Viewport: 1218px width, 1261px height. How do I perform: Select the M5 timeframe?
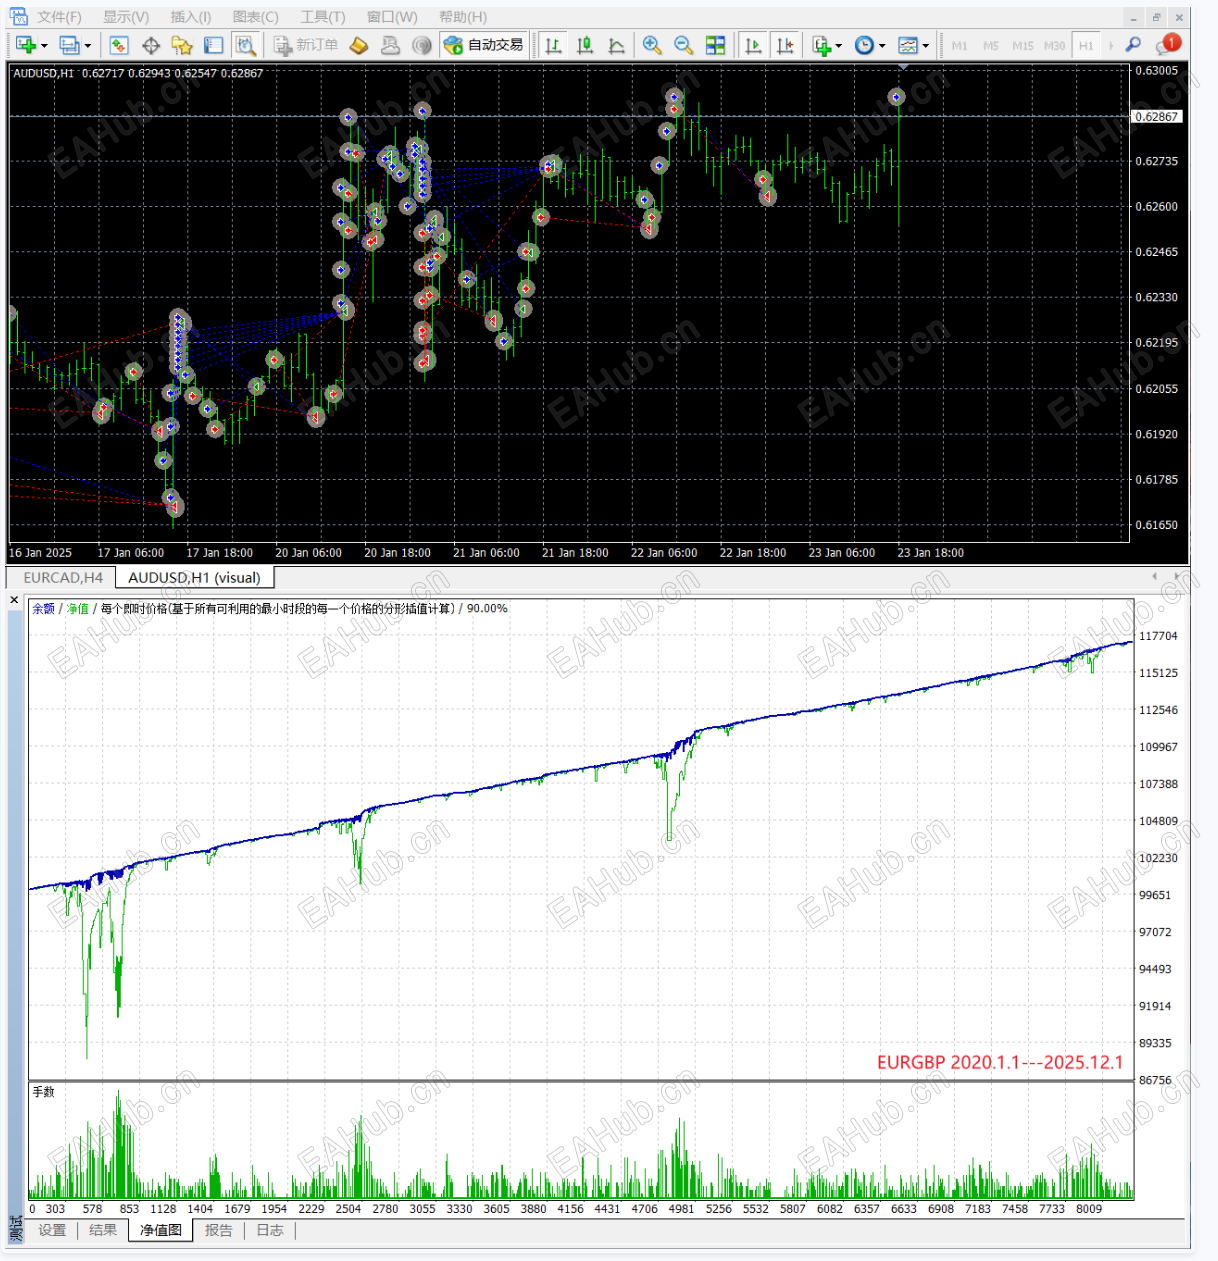point(991,46)
